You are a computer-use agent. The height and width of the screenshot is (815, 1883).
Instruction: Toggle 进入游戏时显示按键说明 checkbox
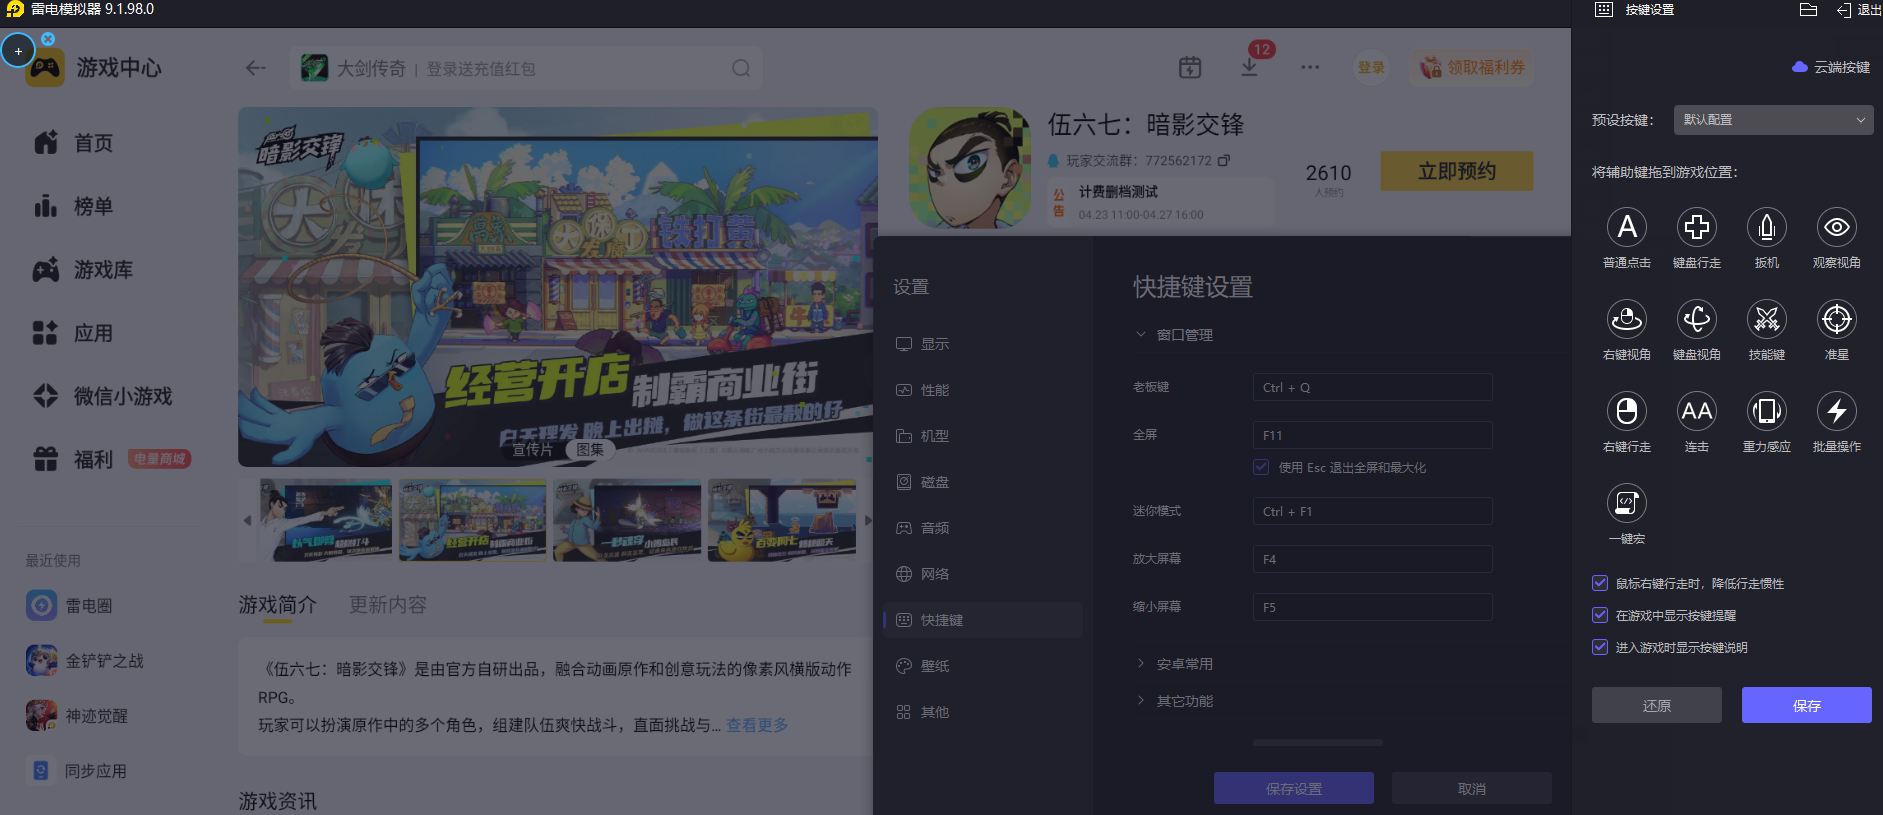click(1600, 647)
